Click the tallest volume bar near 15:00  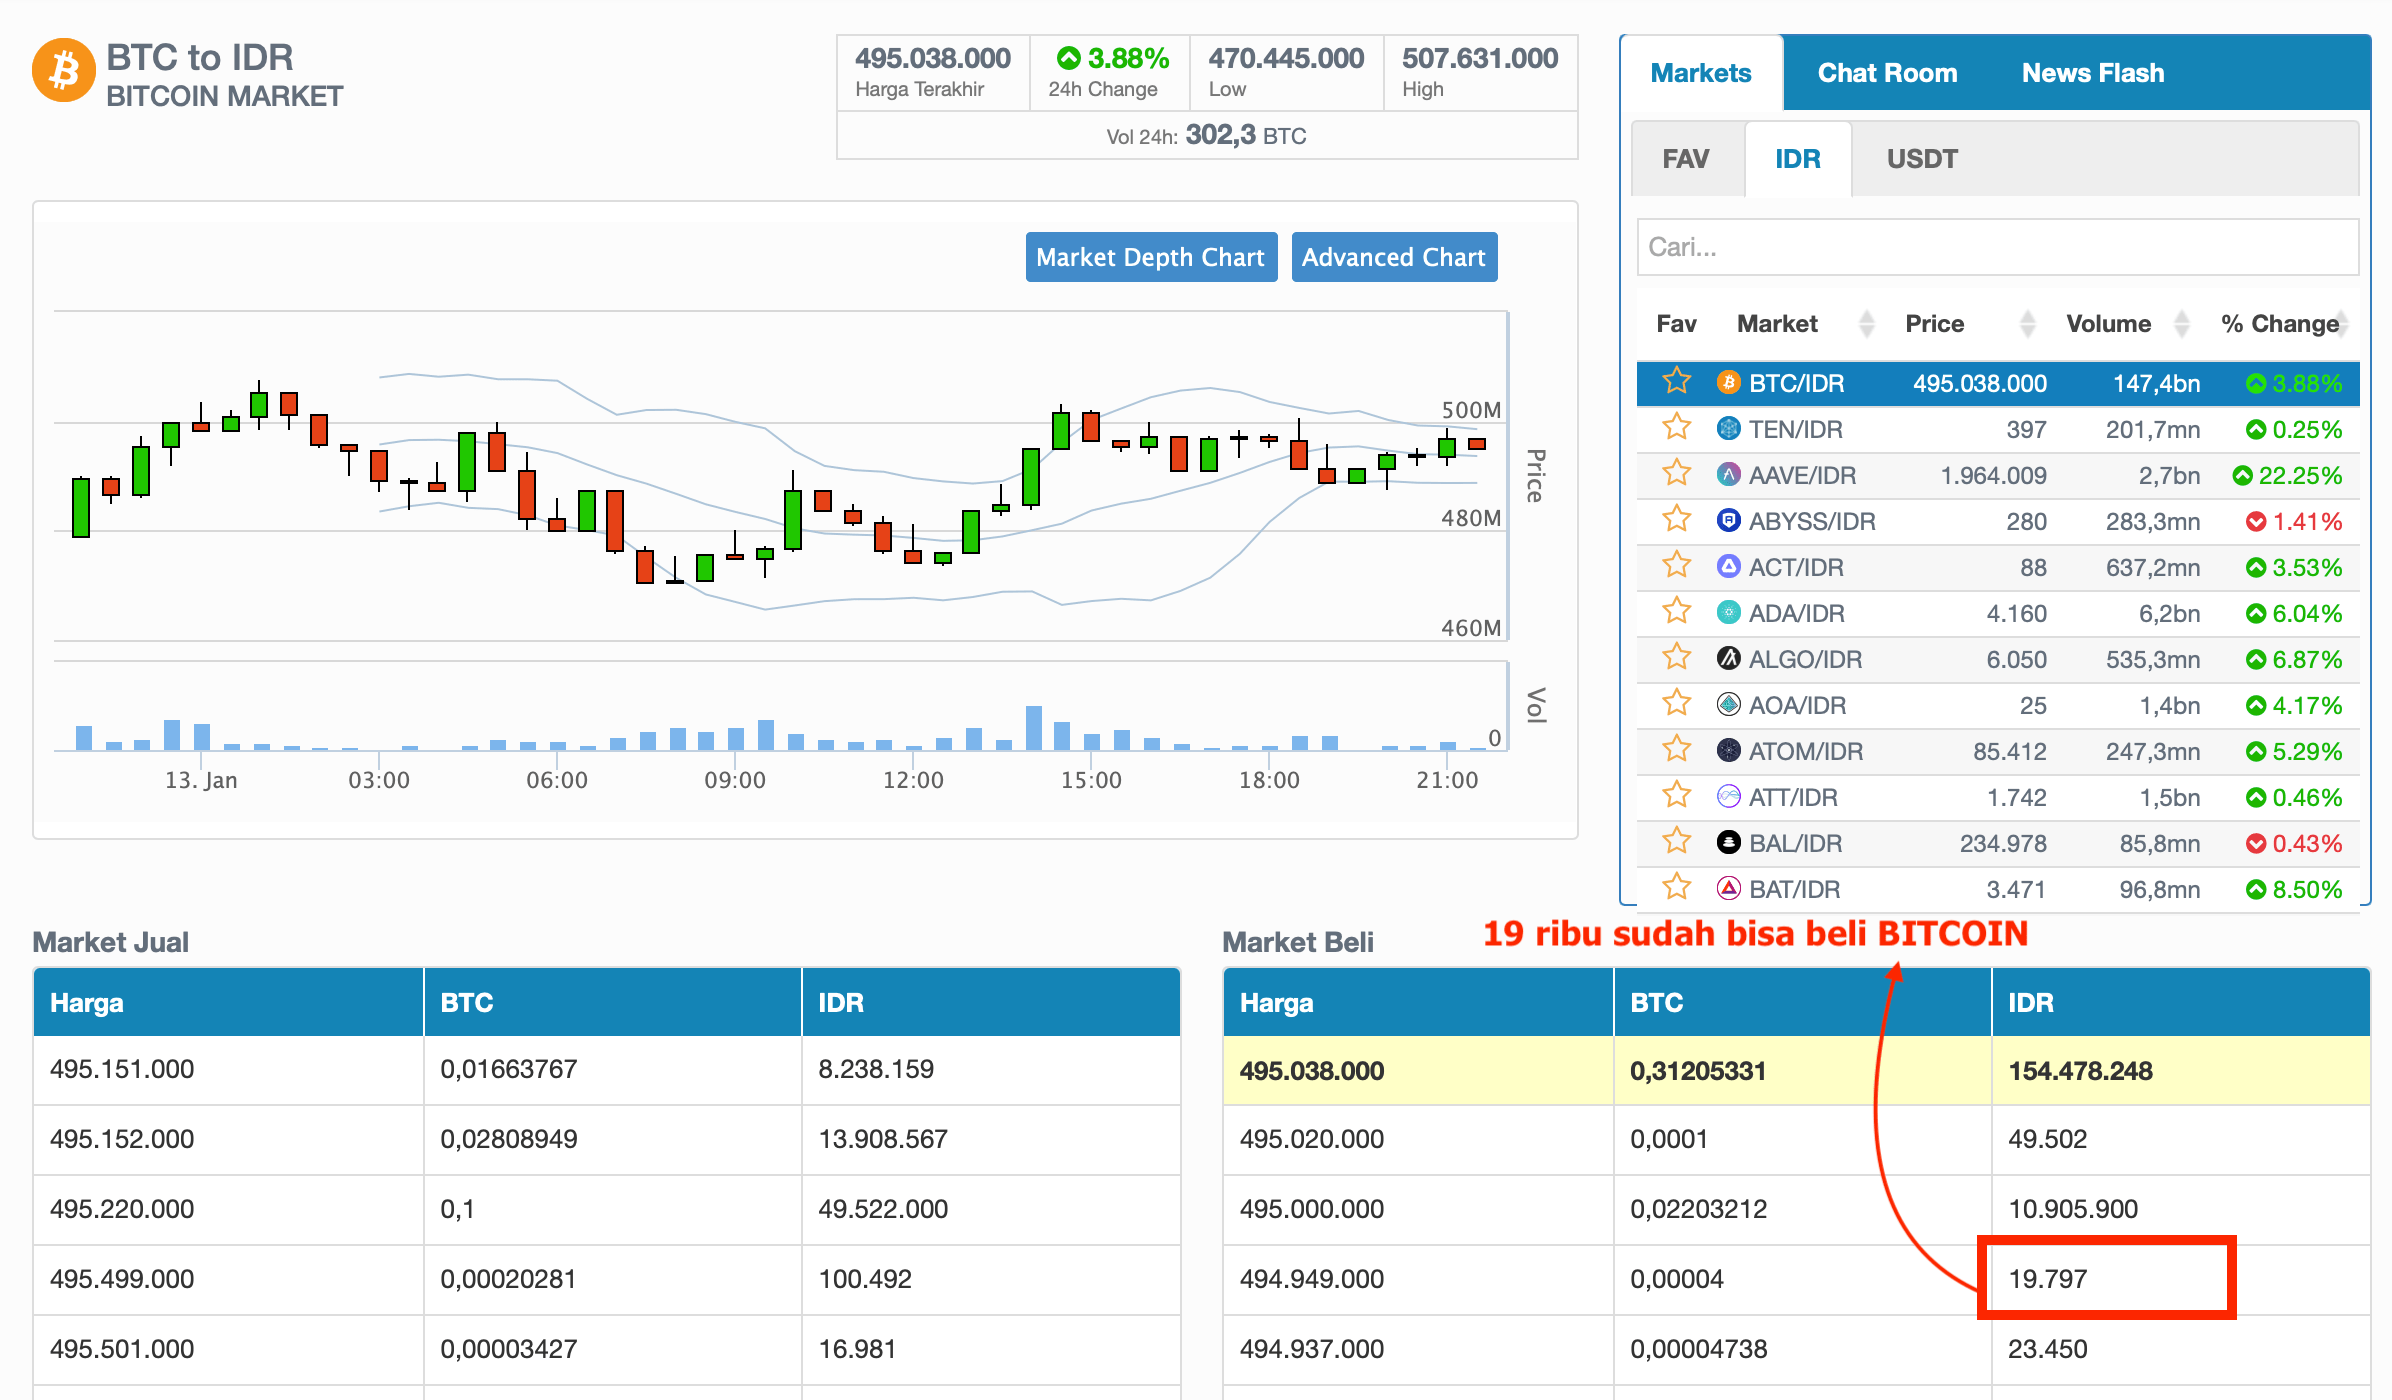click(x=1033, y=727)
